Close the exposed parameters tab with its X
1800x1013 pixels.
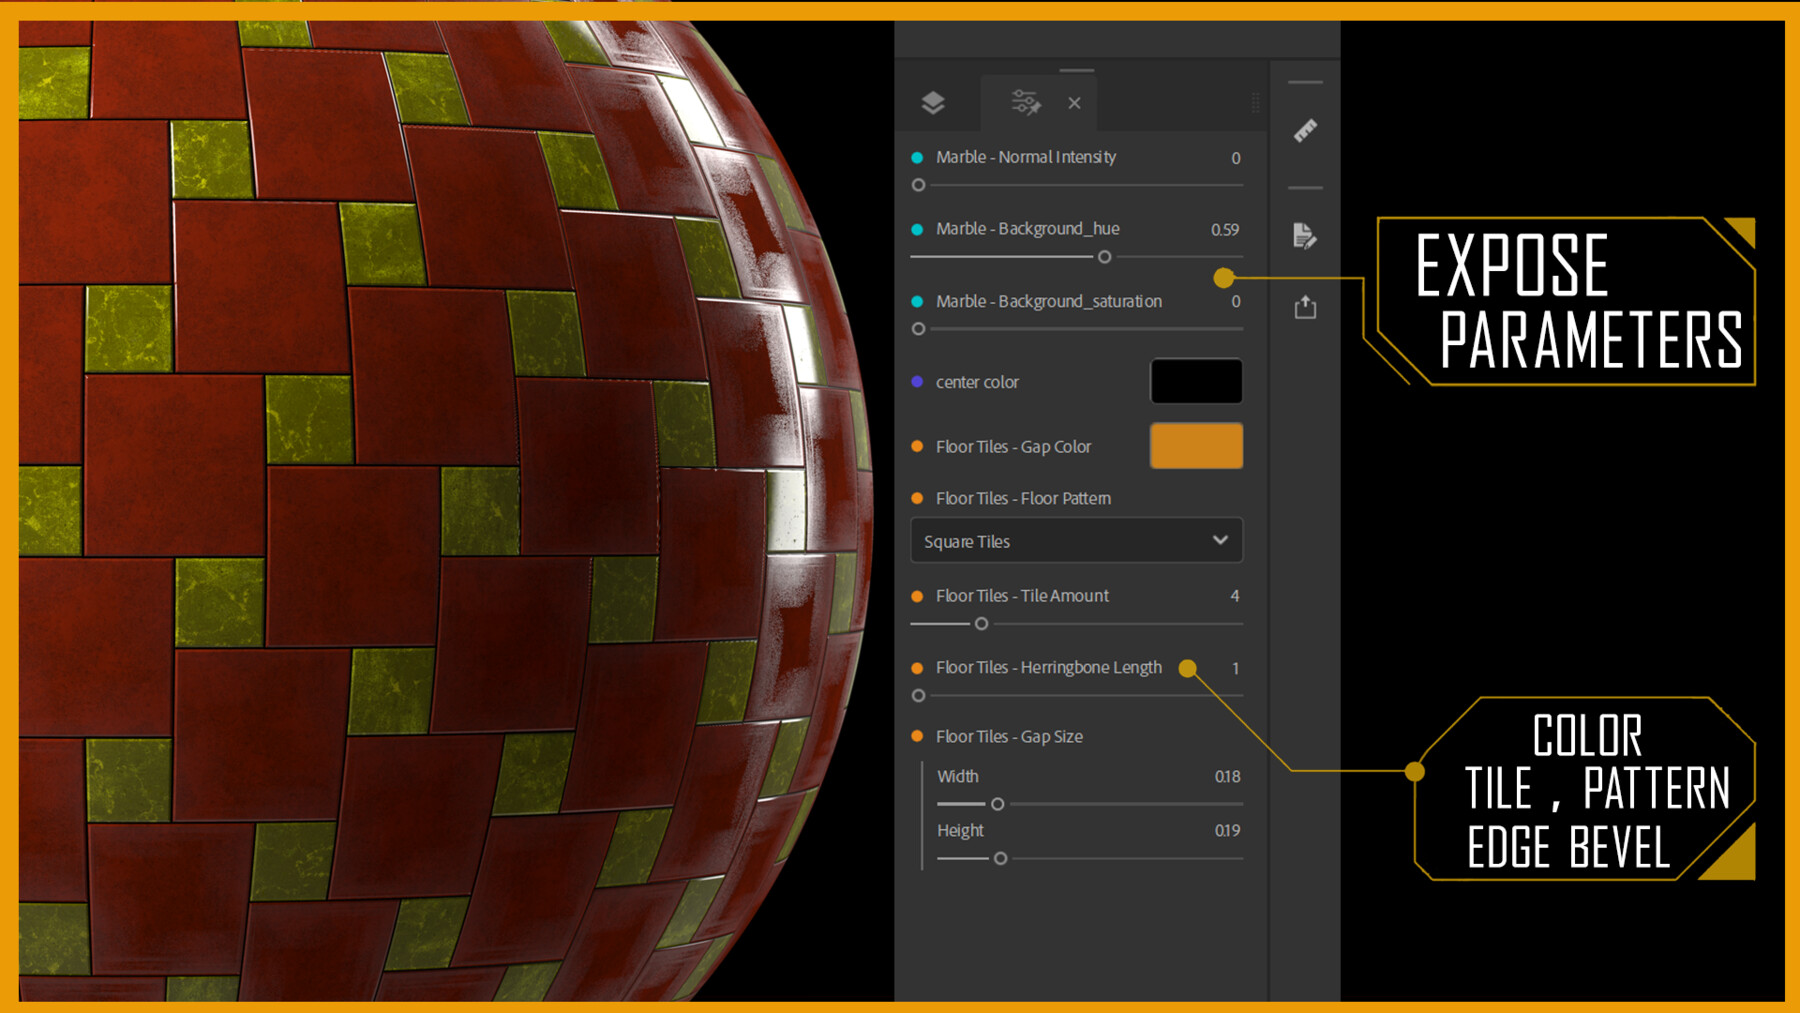tap(1074, 102)
